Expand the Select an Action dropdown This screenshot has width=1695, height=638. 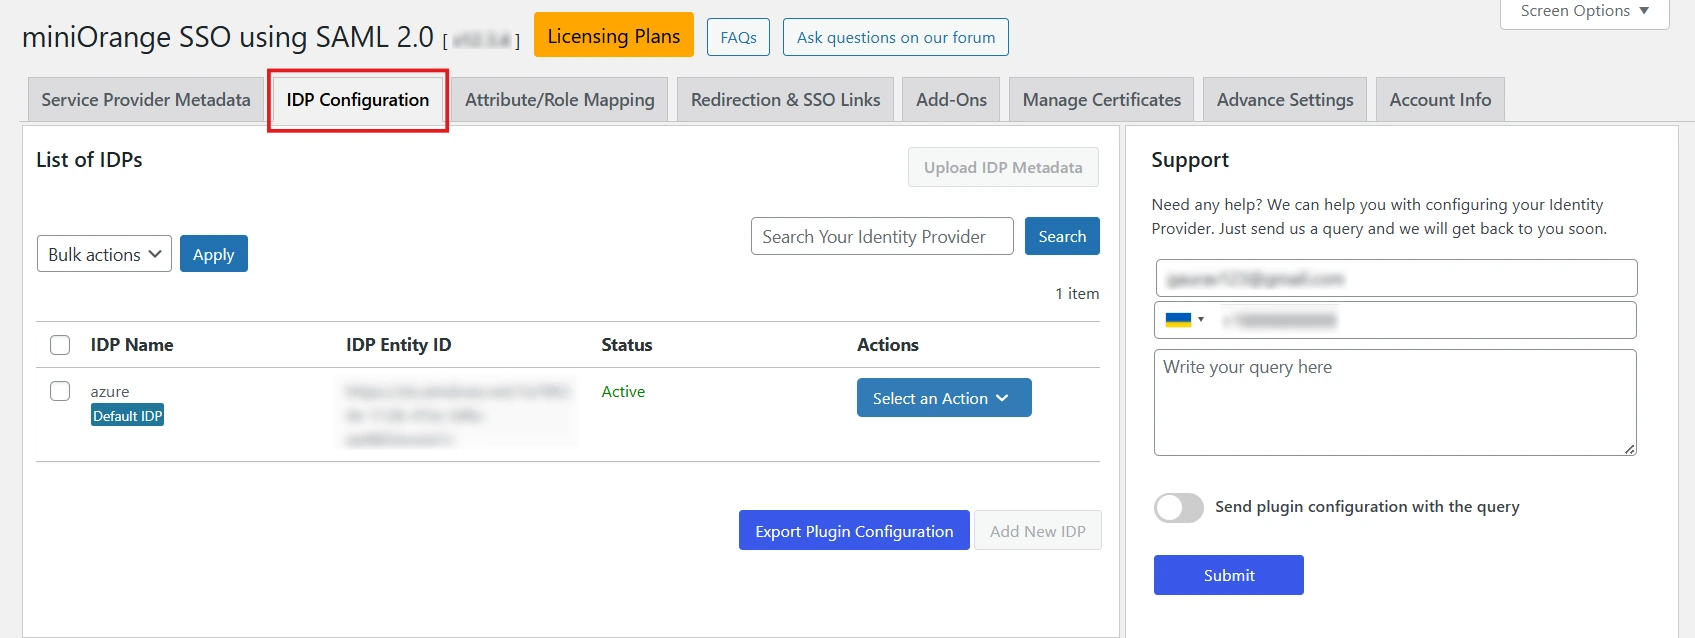[943, 398]
